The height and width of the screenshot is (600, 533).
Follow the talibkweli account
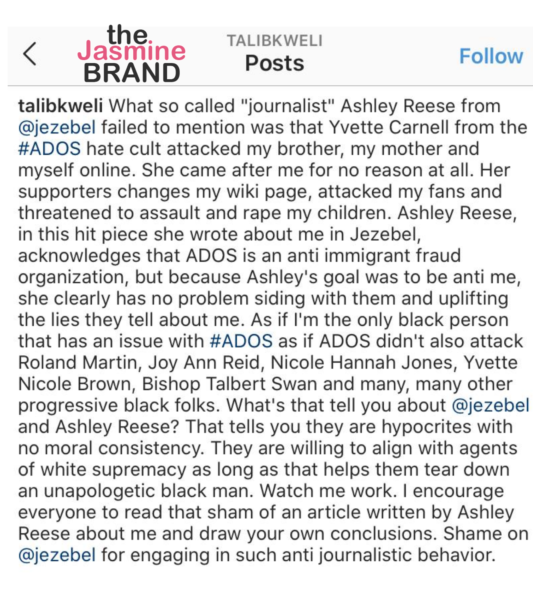tap(491, 56)
